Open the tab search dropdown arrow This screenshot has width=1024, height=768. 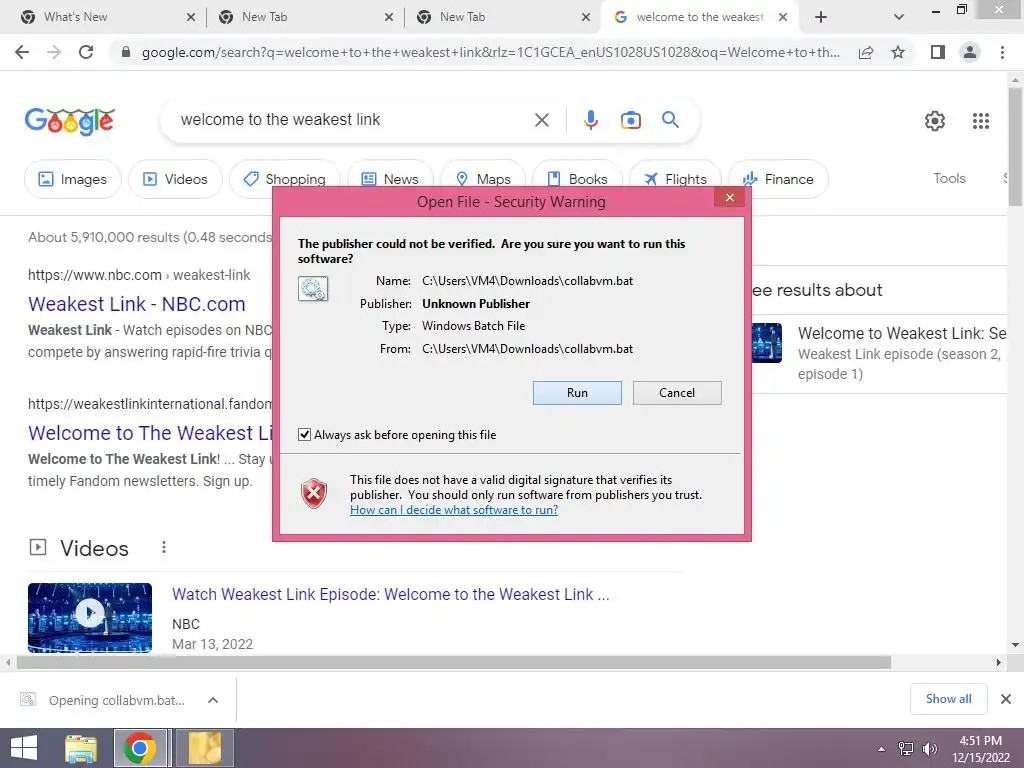(x=899, y=18)
